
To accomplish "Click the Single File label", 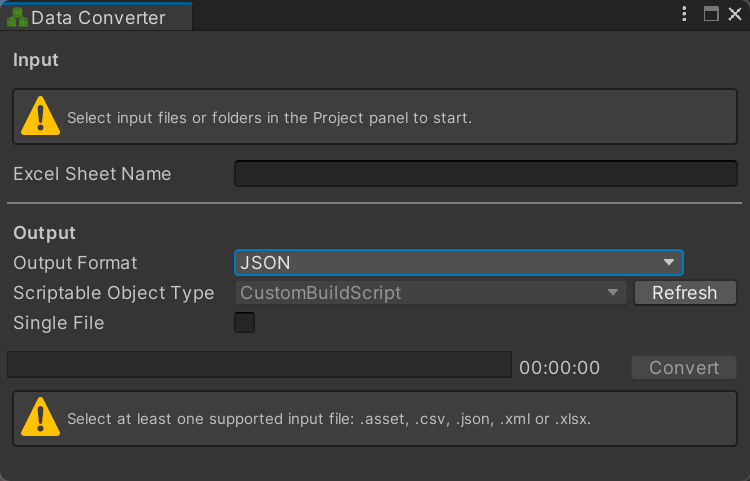I will point(59,323).
